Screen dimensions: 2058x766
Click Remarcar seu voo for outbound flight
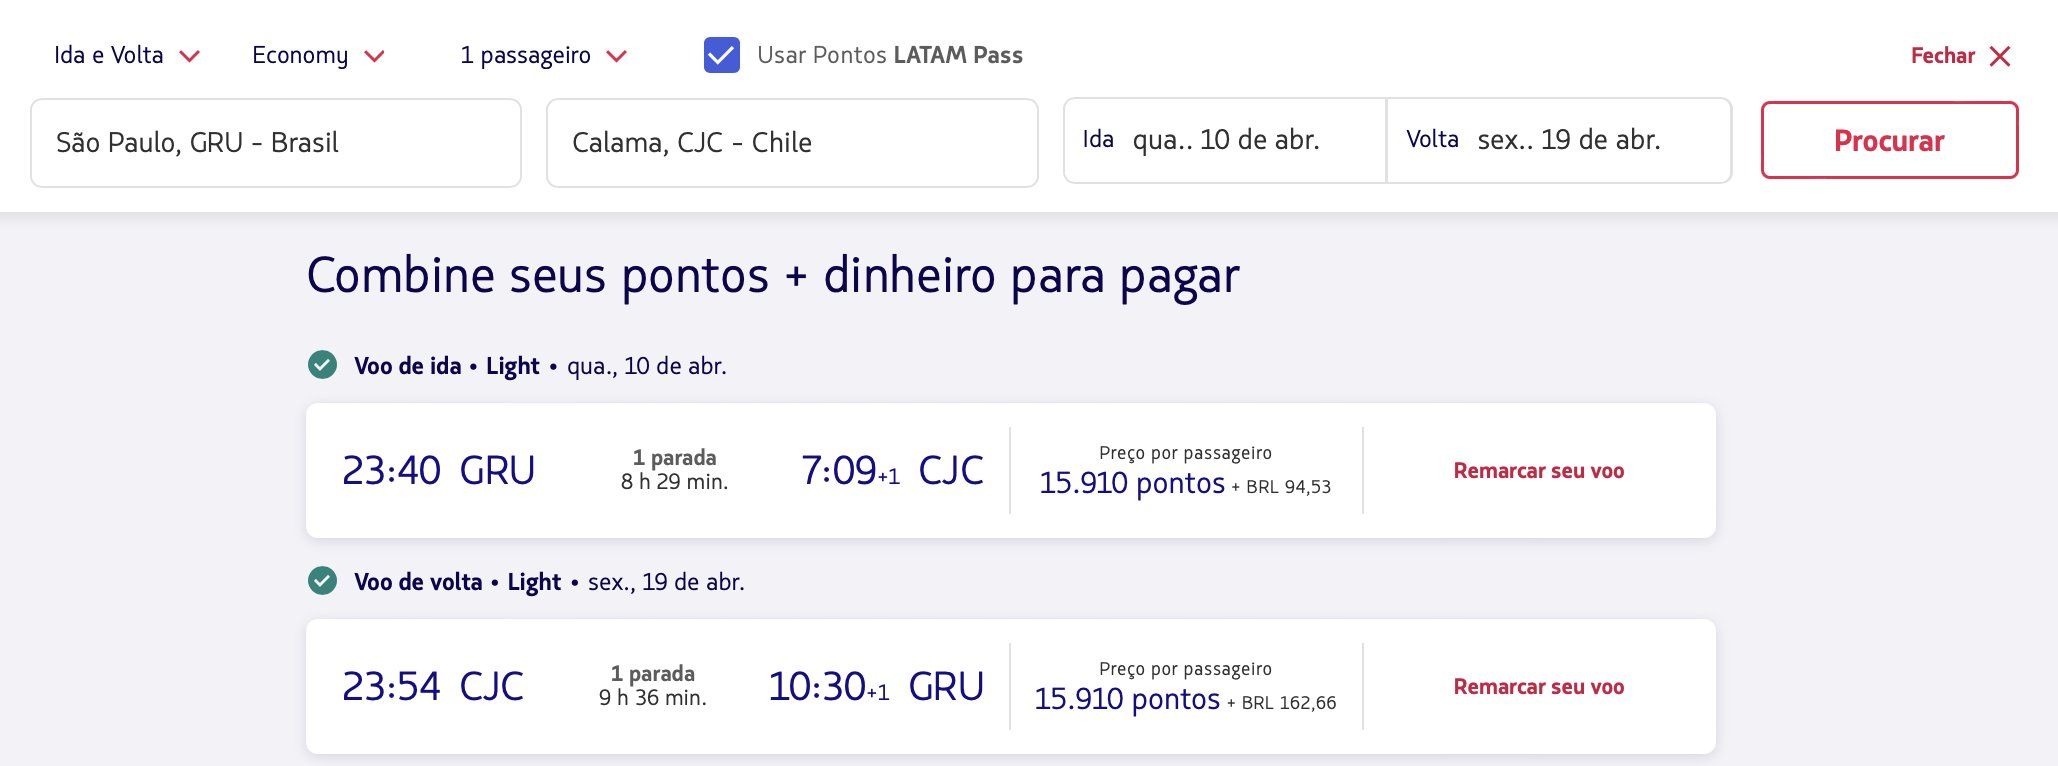(1538, 470)
